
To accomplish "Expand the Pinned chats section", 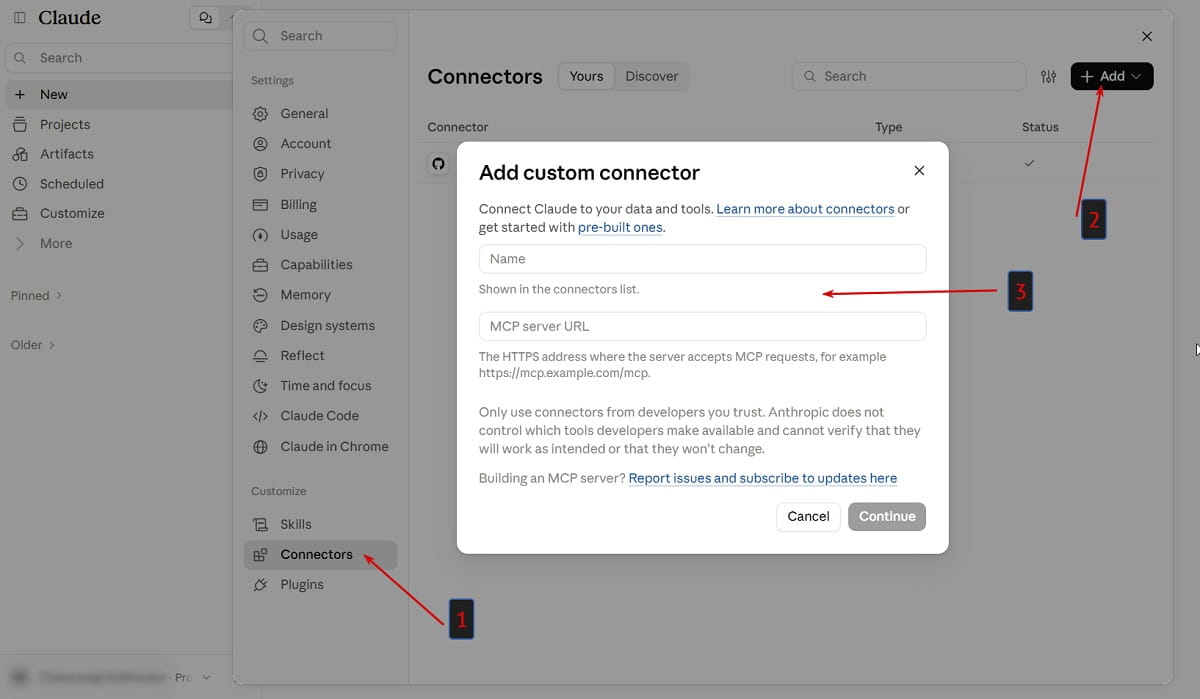I will point(37,295).
